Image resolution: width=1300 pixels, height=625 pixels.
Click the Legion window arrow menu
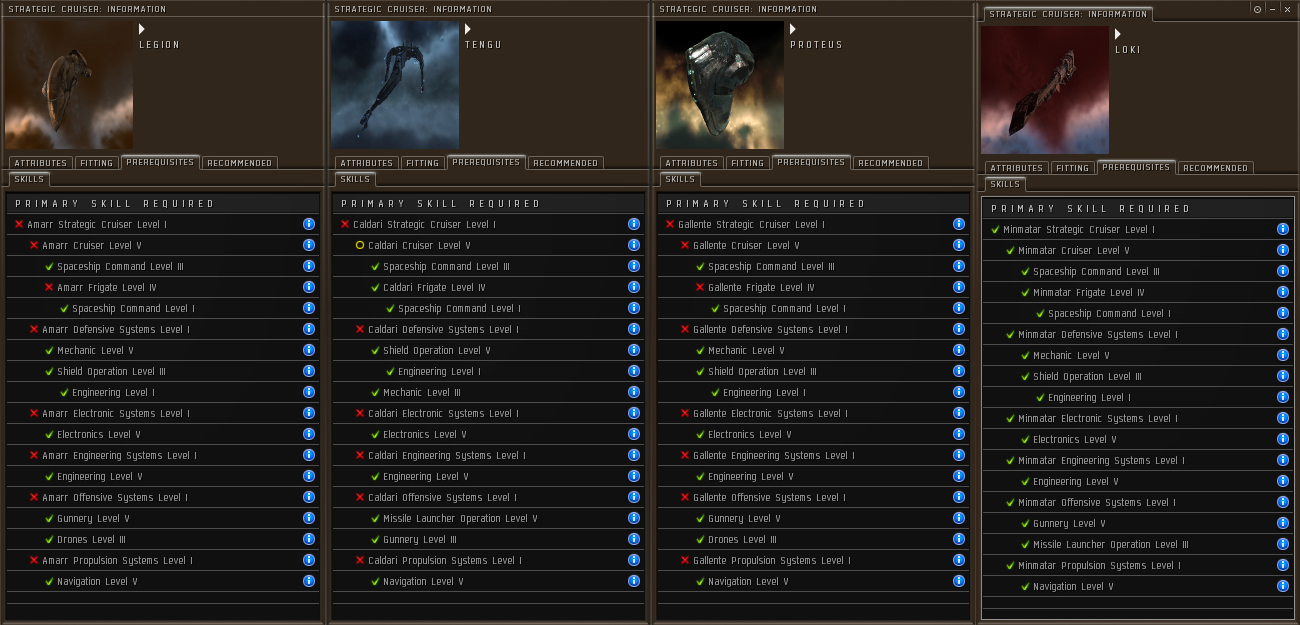click(x=142, y=29)
